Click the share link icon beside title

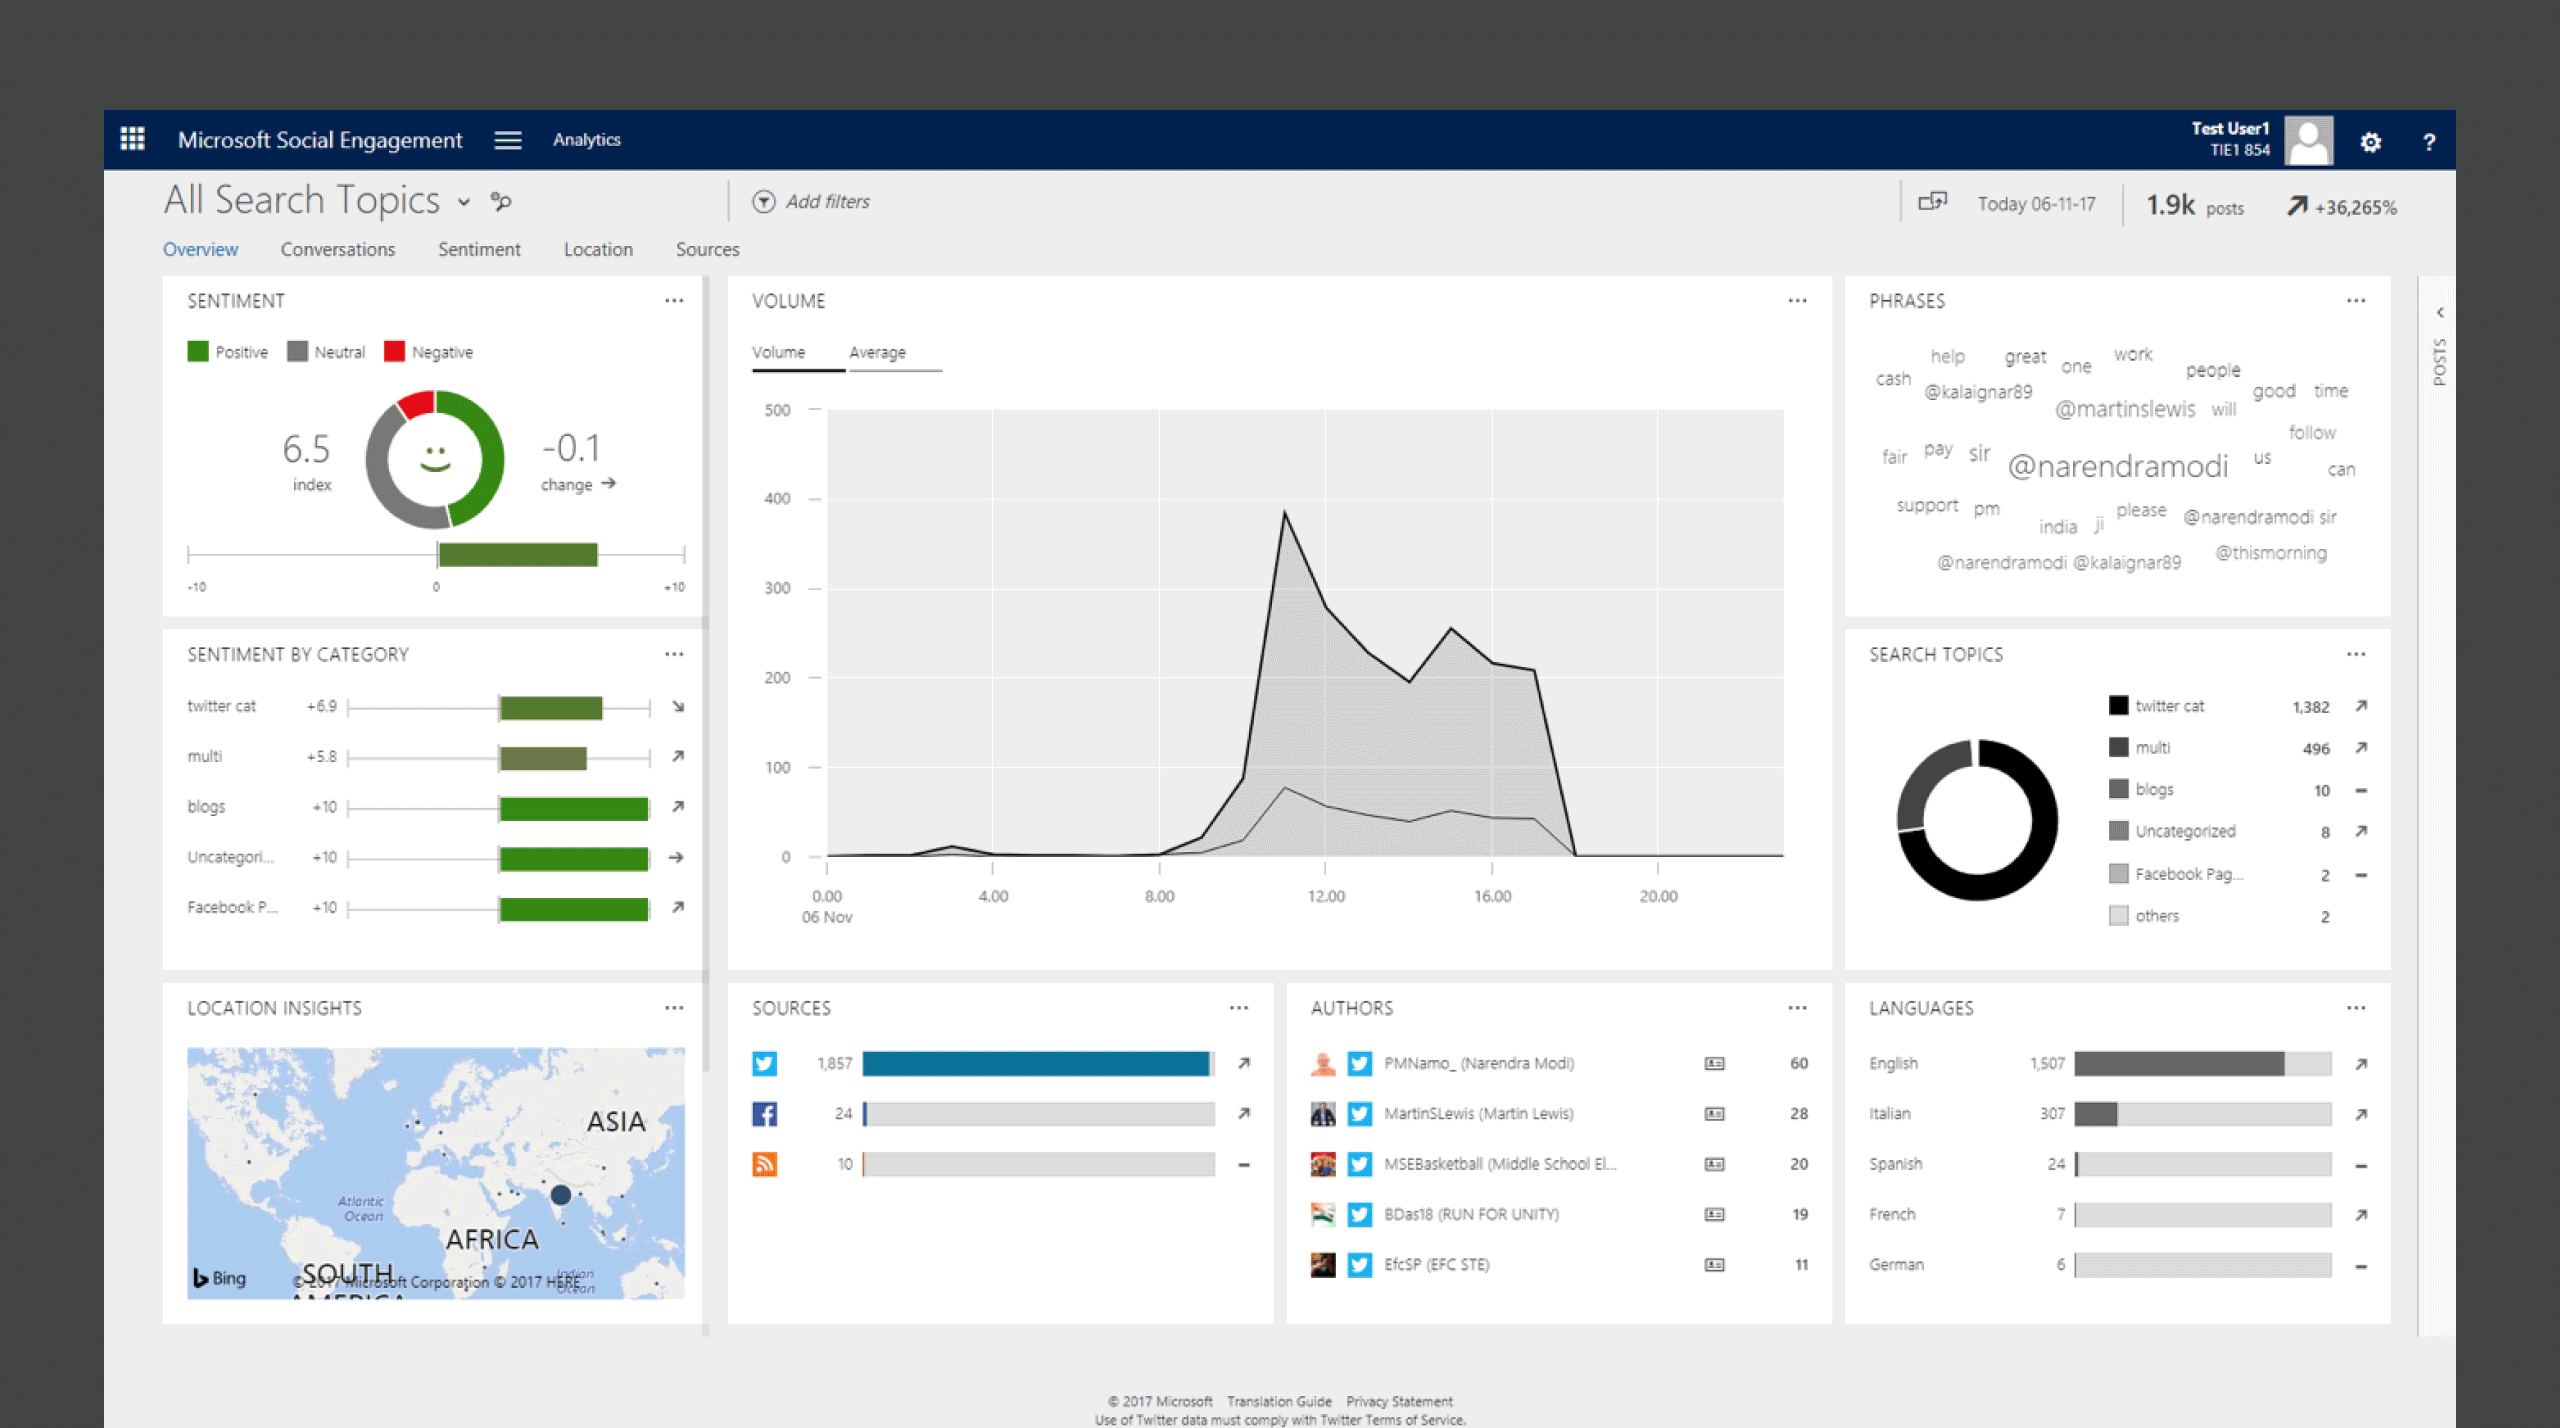[x=501, y=202]
